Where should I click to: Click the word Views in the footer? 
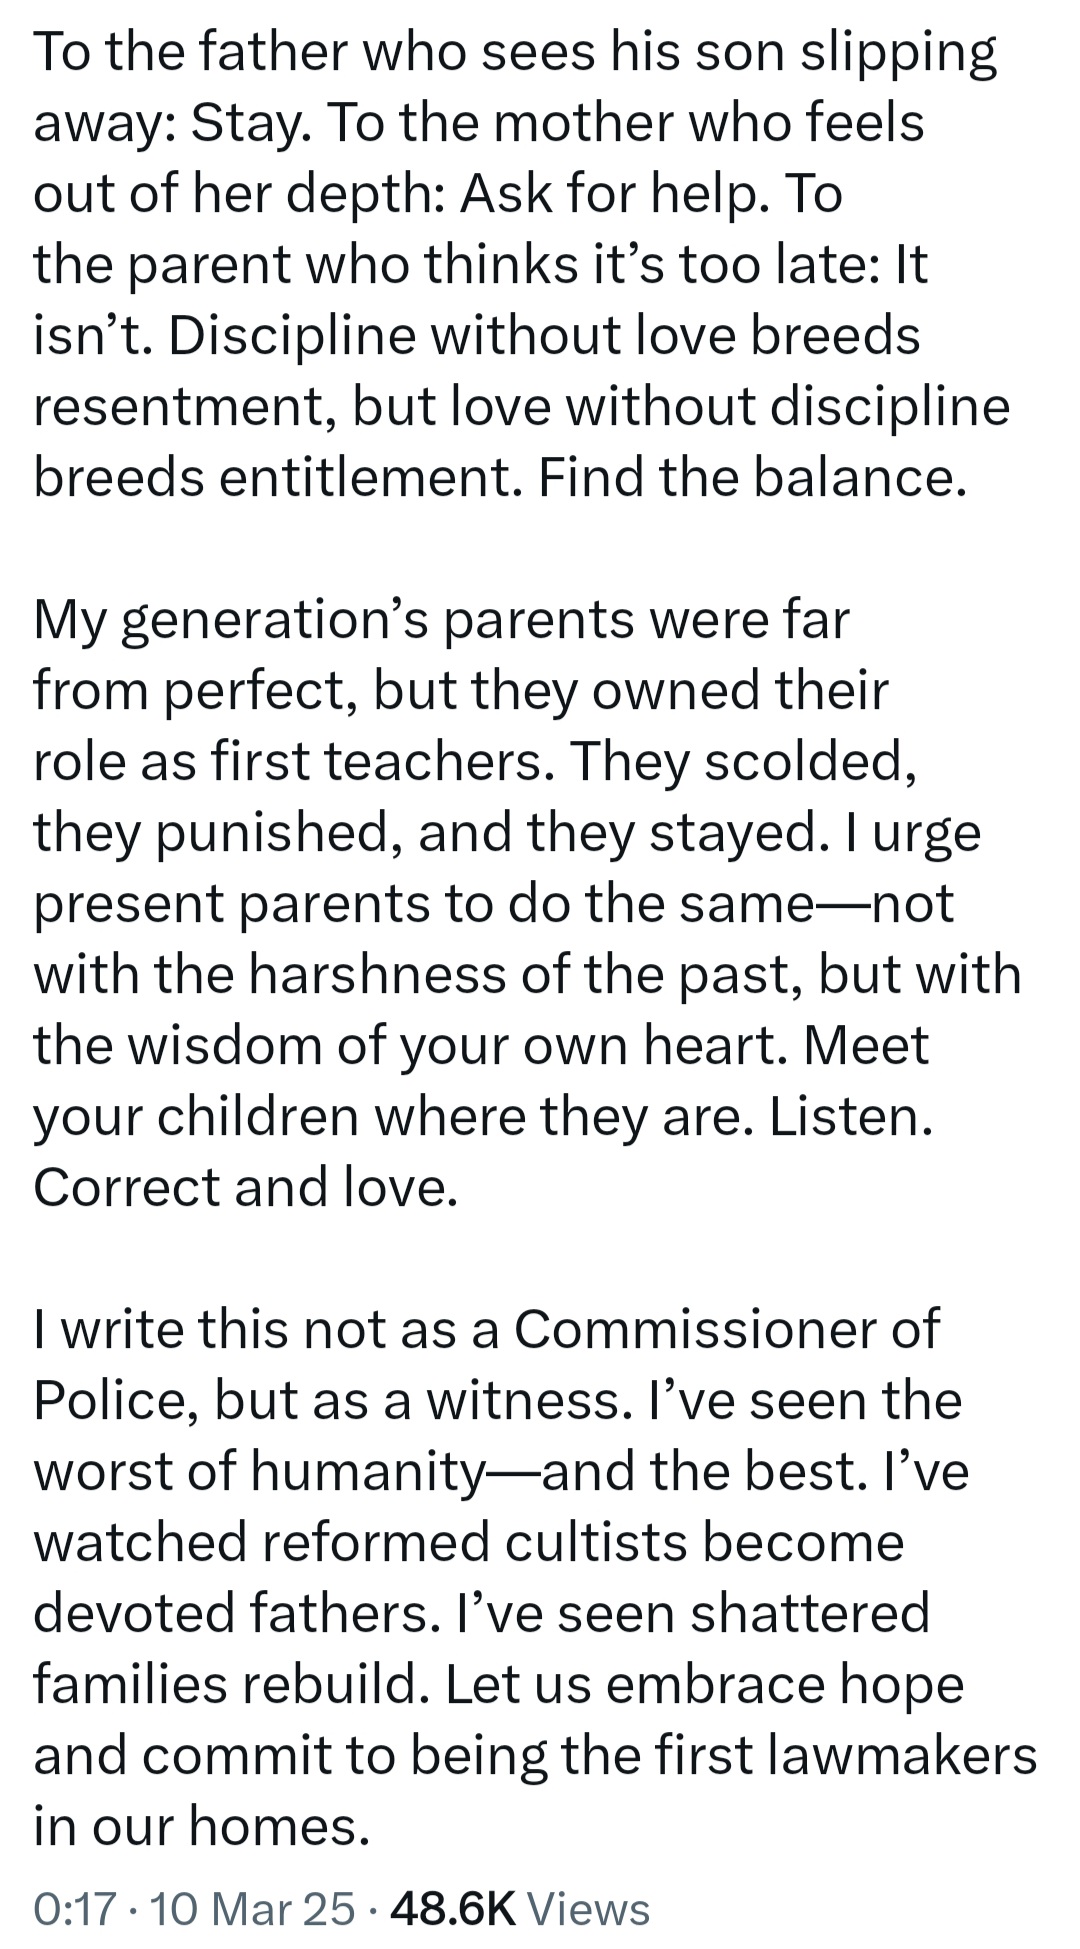pyautogui.click(x=588, y=1908)
